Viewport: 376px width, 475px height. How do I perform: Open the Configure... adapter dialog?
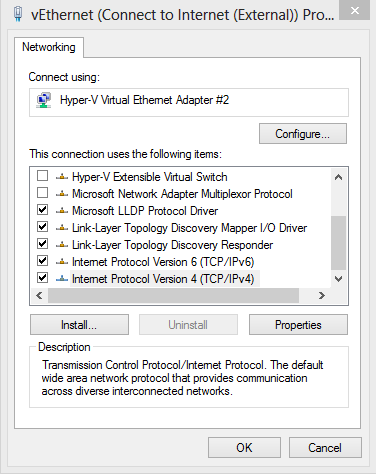coord(303,134)
